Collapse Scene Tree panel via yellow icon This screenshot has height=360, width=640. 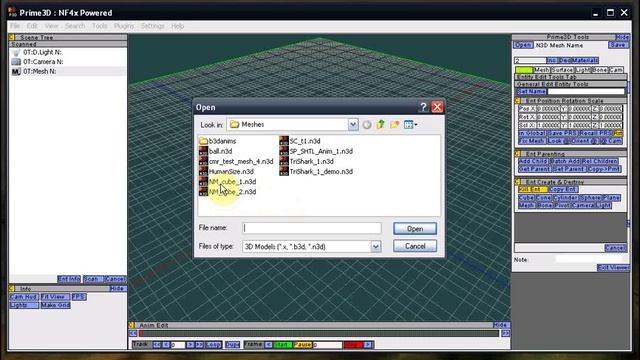click(x=12, y=37)
